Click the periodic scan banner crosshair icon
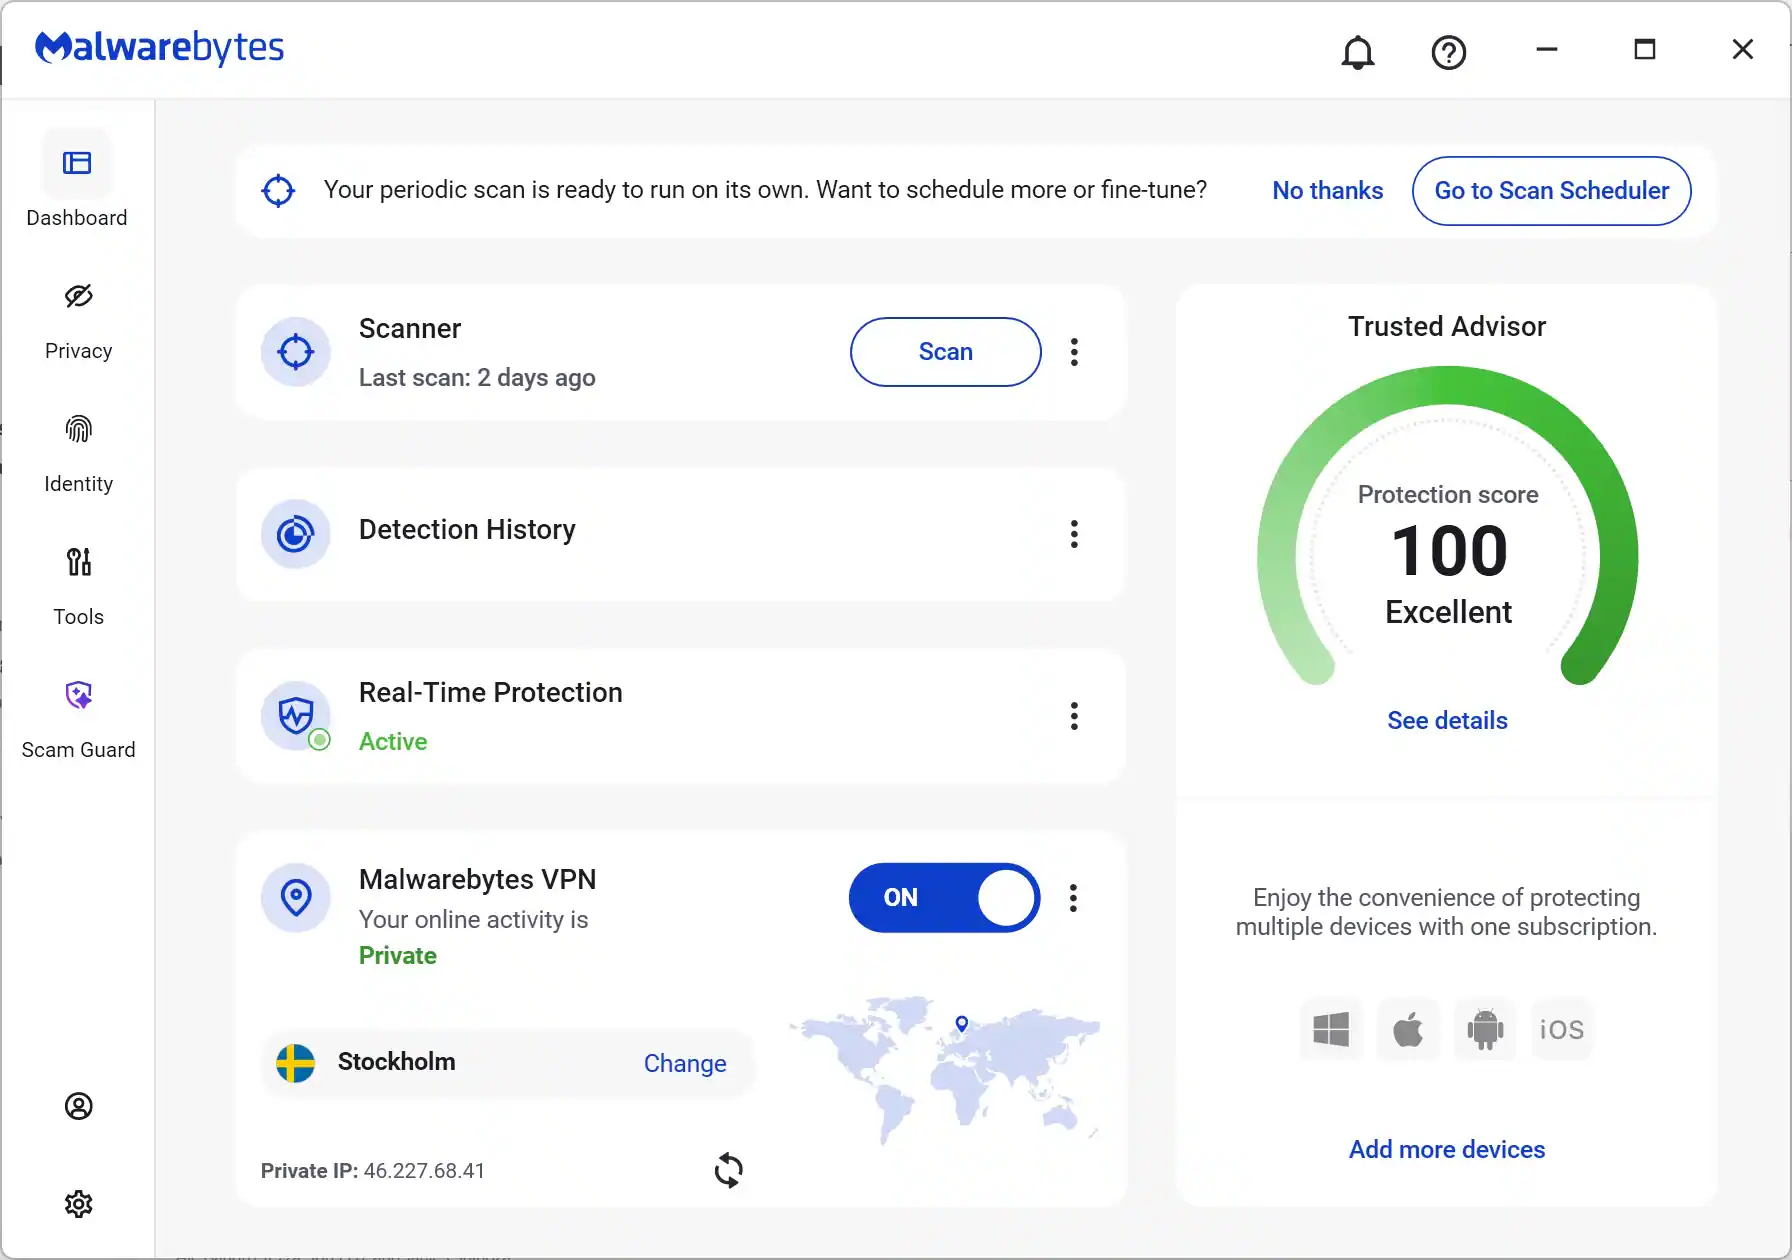 click(x=278, y=190)
